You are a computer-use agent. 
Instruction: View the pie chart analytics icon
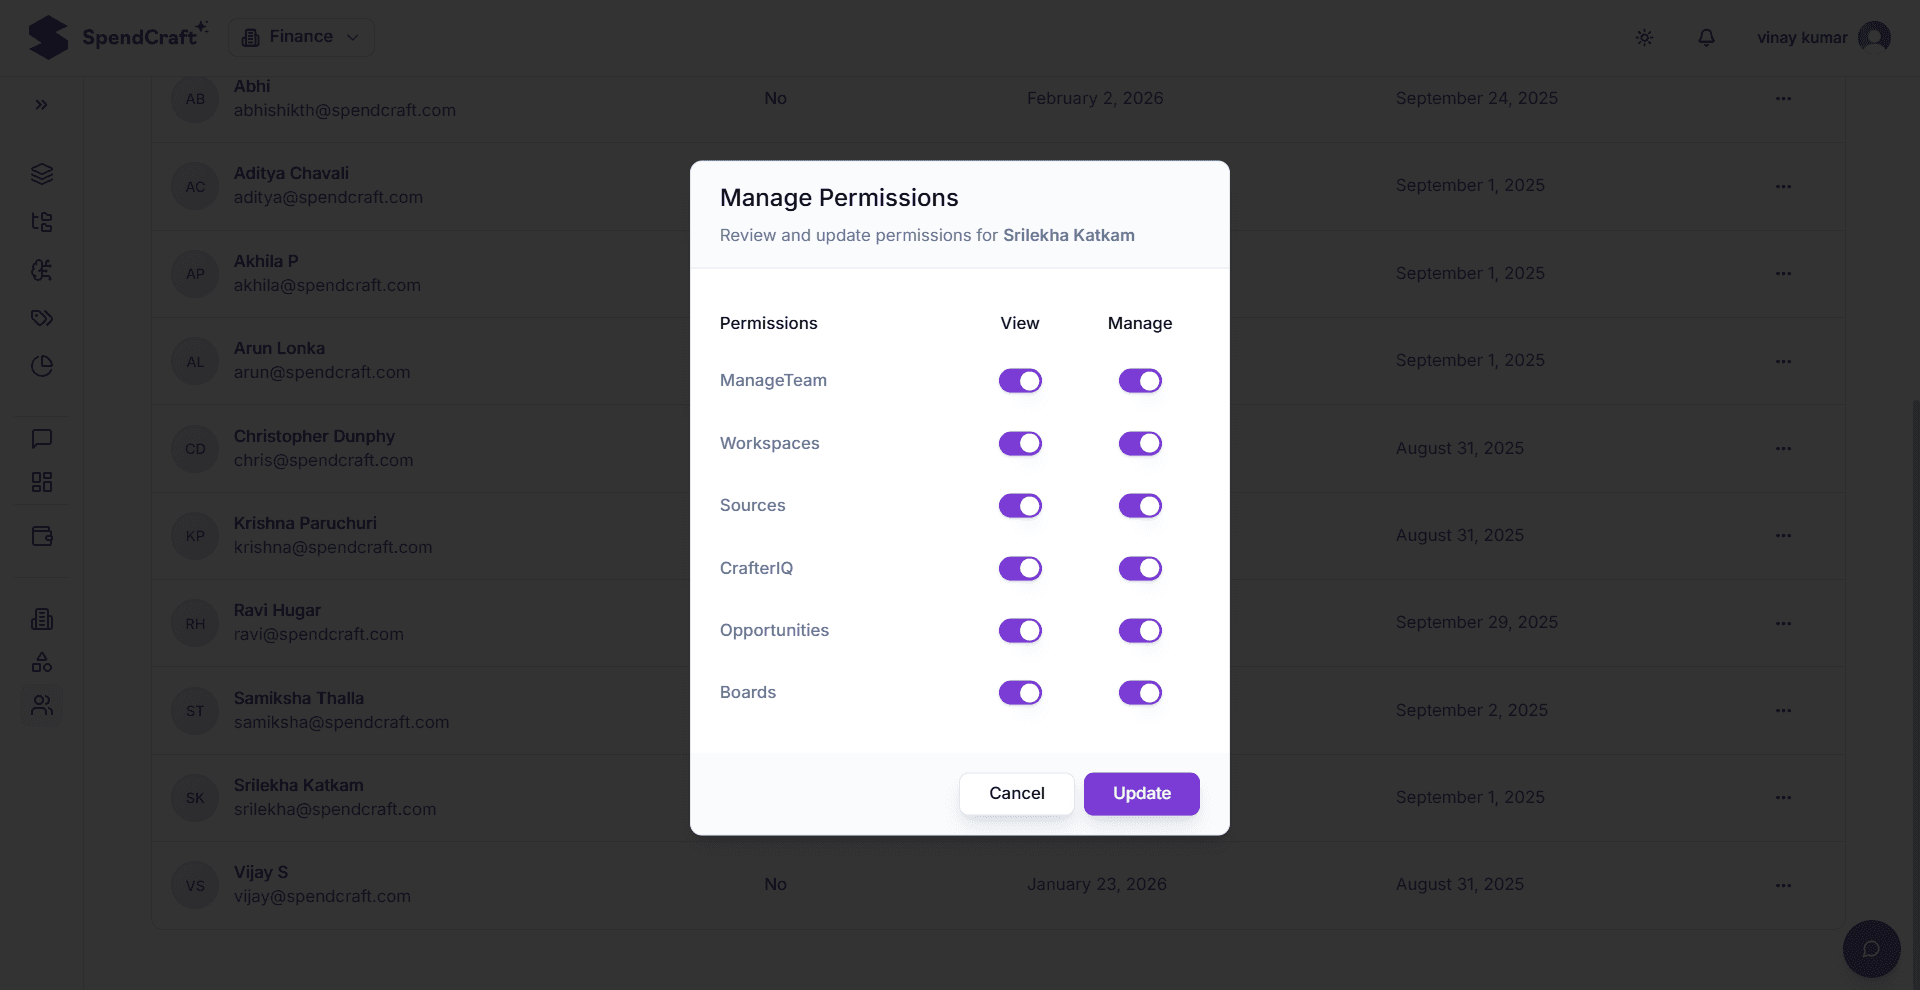tap(41, 366)
